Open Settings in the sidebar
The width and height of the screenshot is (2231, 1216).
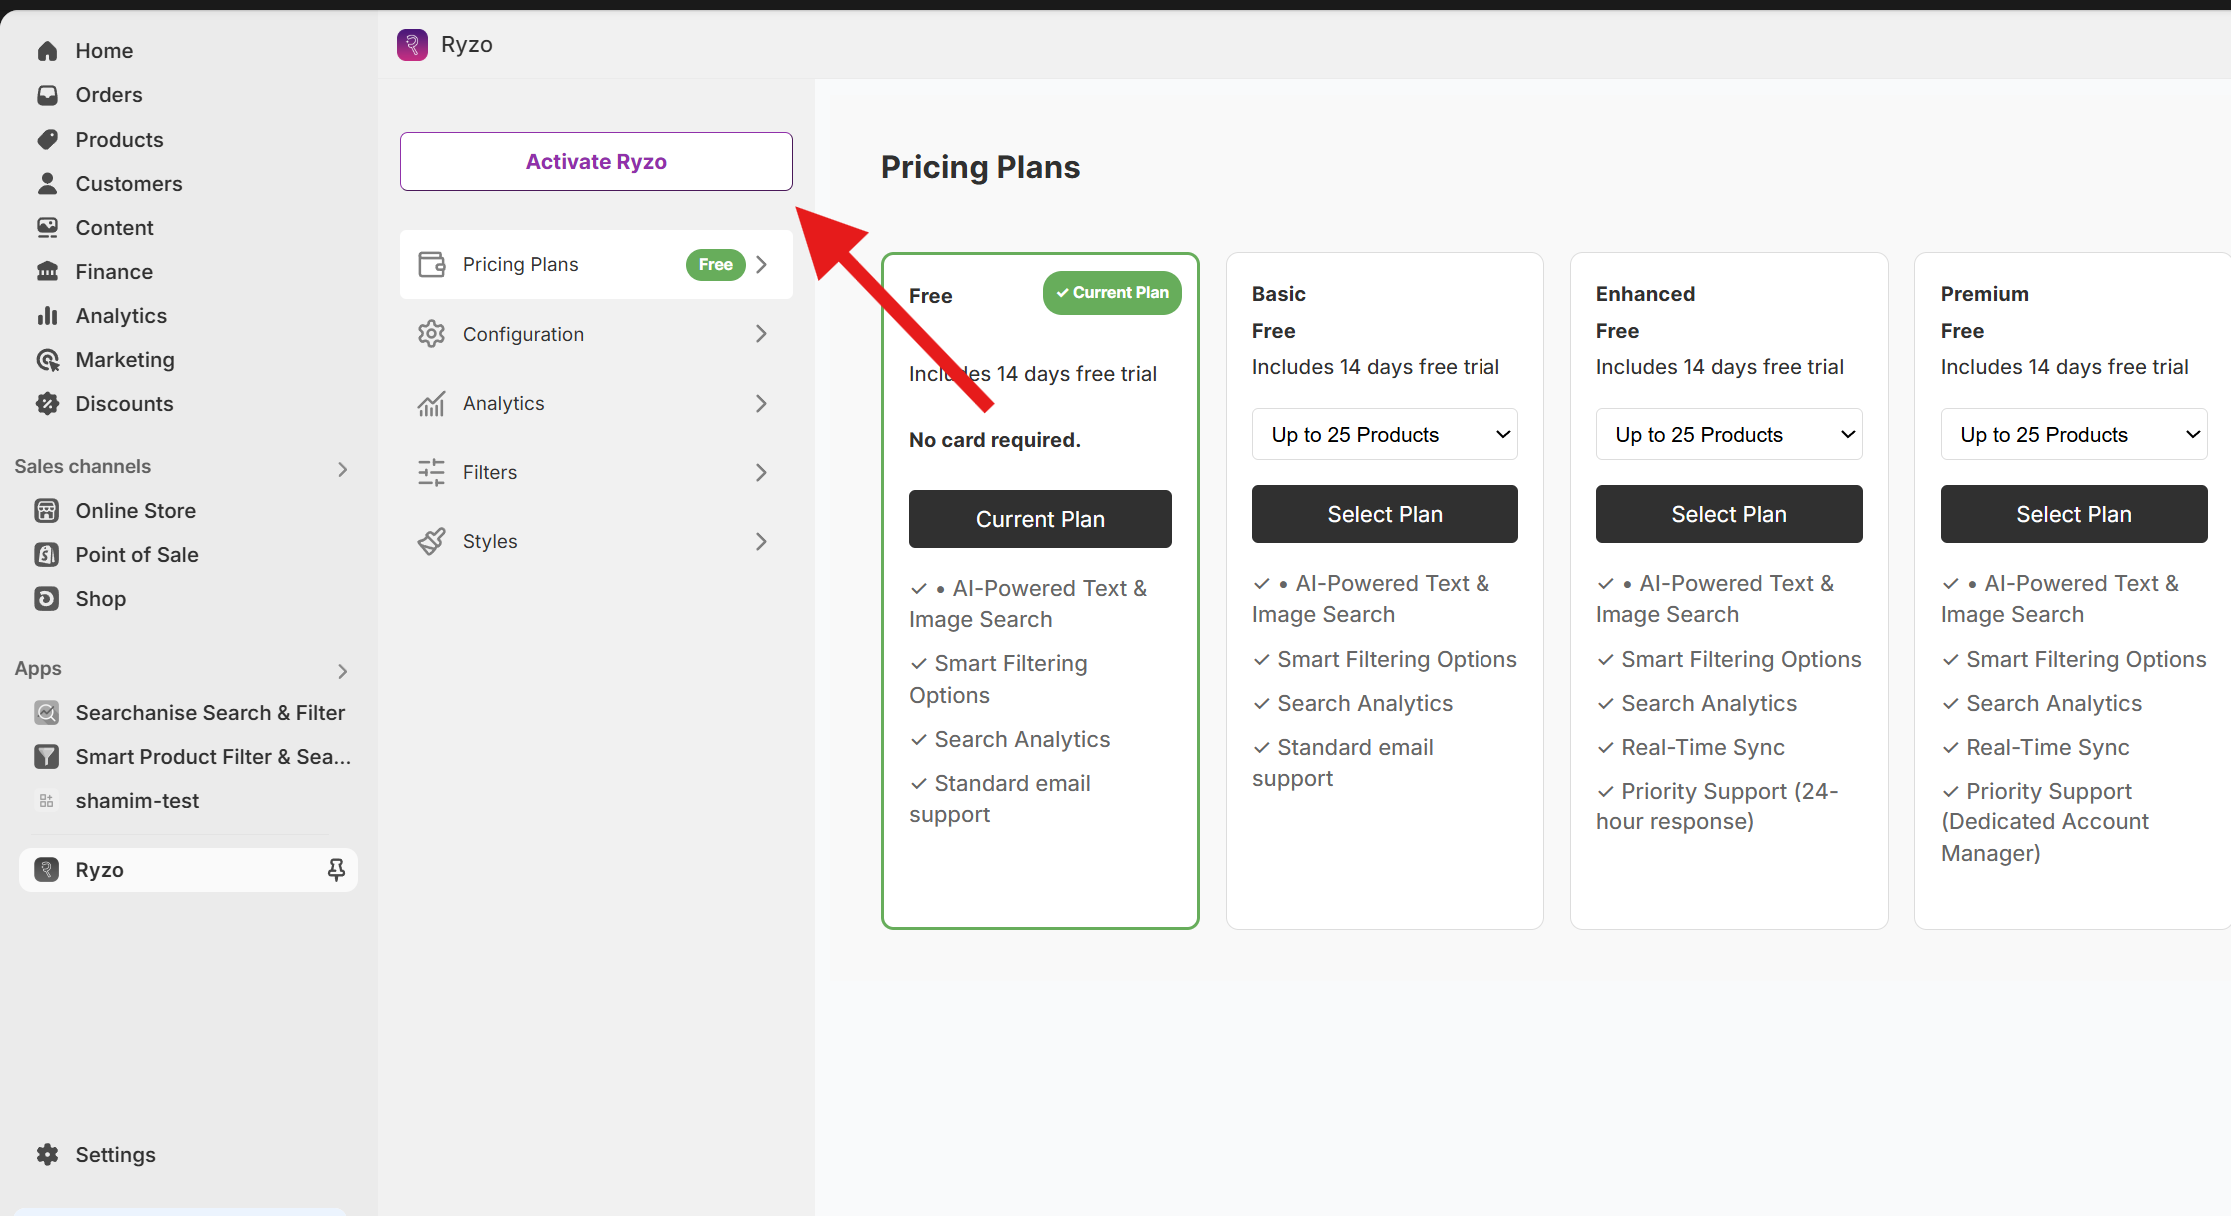click(x=115, y=1155)
